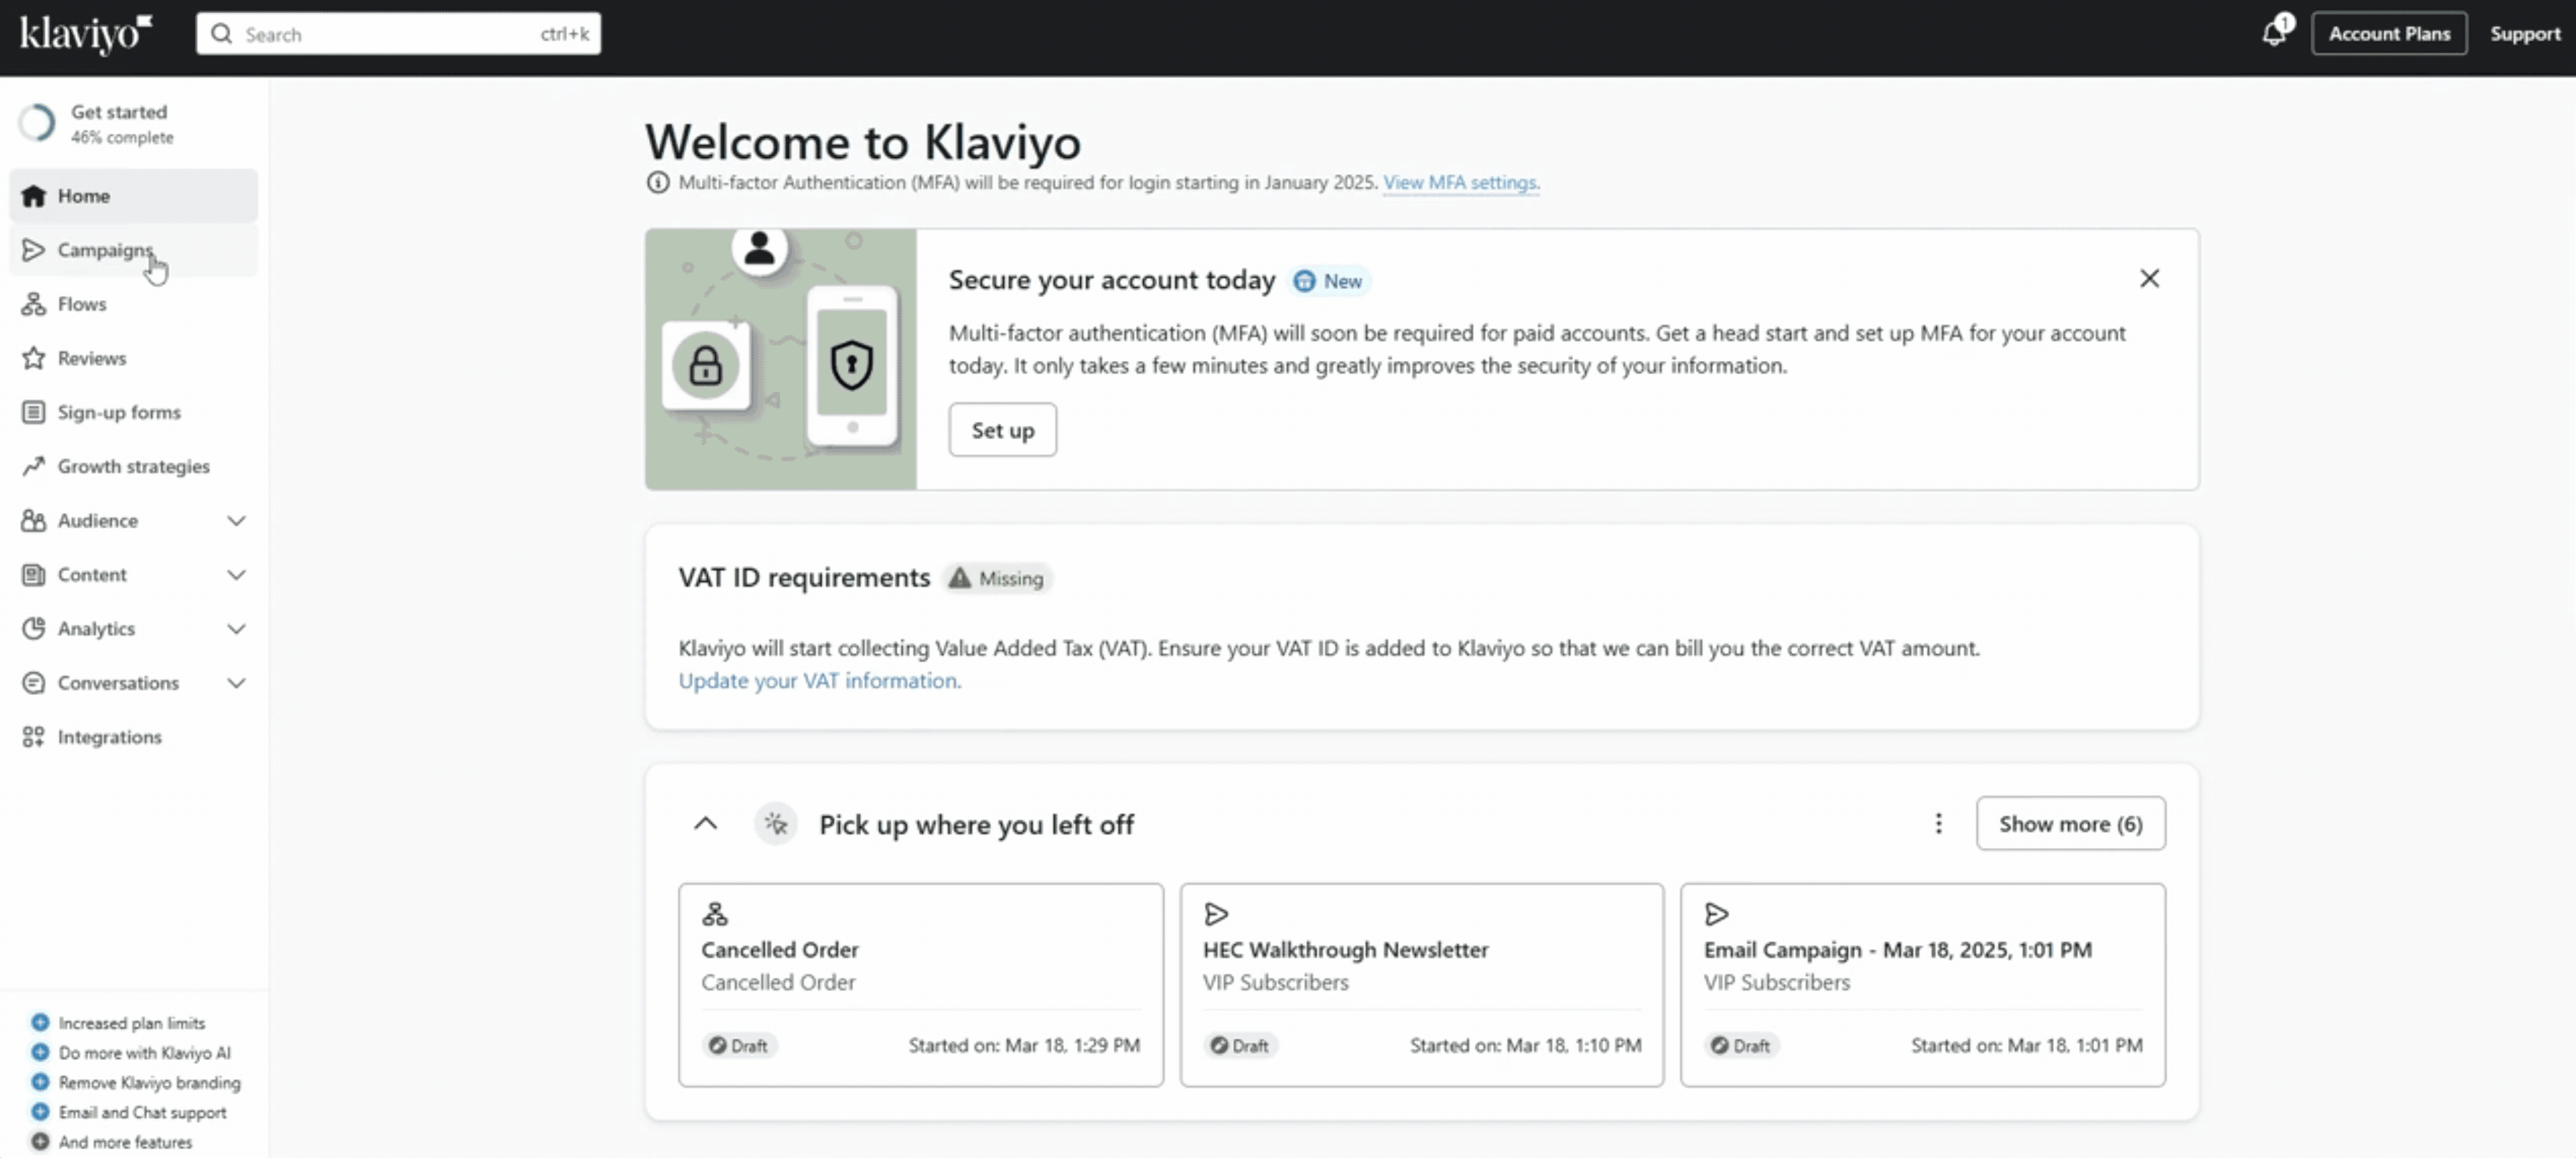Open Growth strategies page
Image resolution: width=2576 pixels, height=1158 pixels.
pos(134,466)
